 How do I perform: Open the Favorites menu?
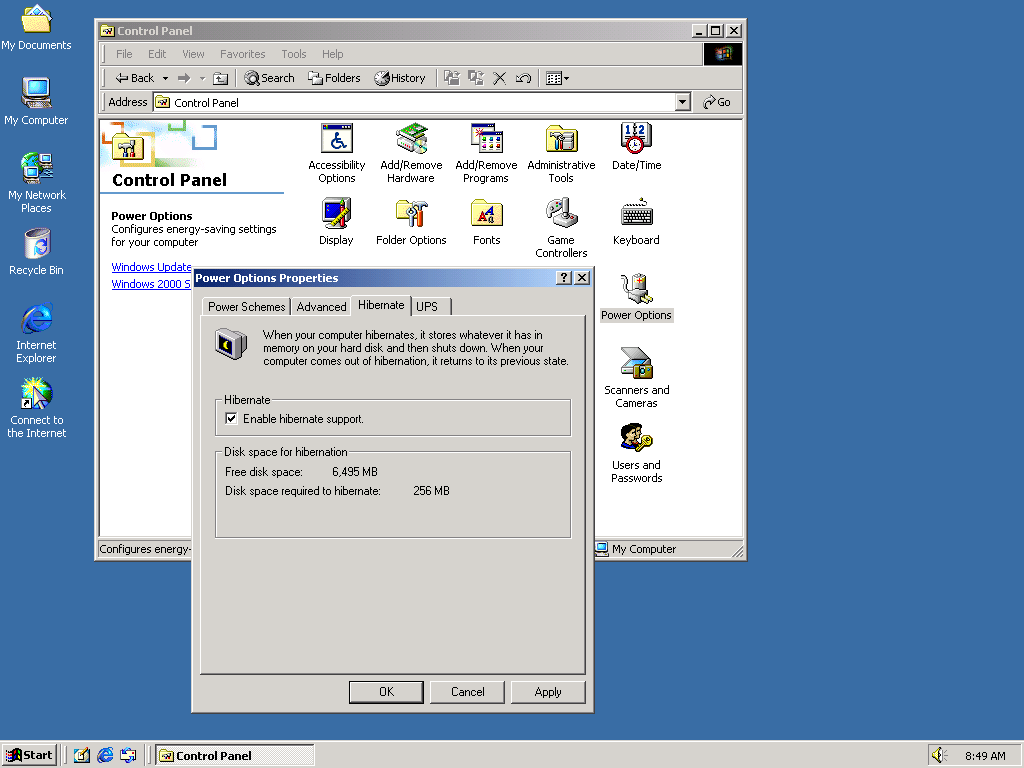243,54
